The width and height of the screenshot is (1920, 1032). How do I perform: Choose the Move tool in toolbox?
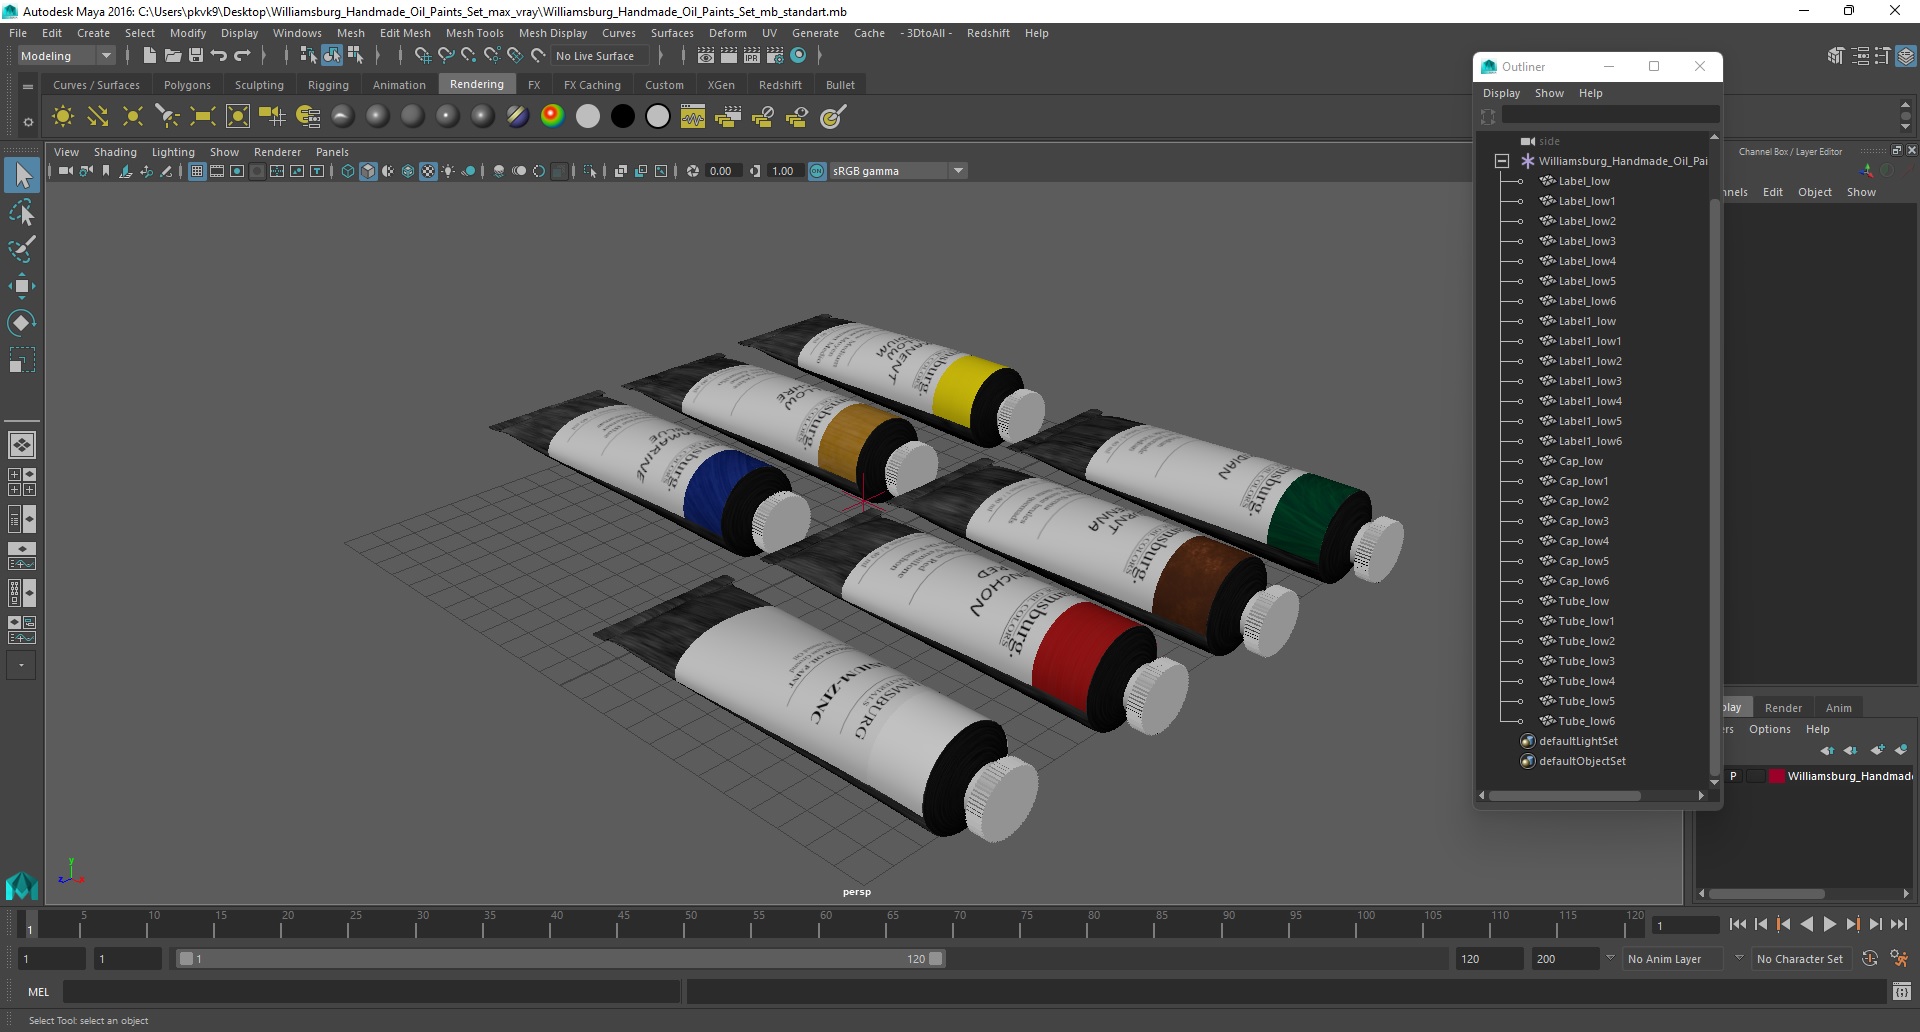click(x=22, y=286)
